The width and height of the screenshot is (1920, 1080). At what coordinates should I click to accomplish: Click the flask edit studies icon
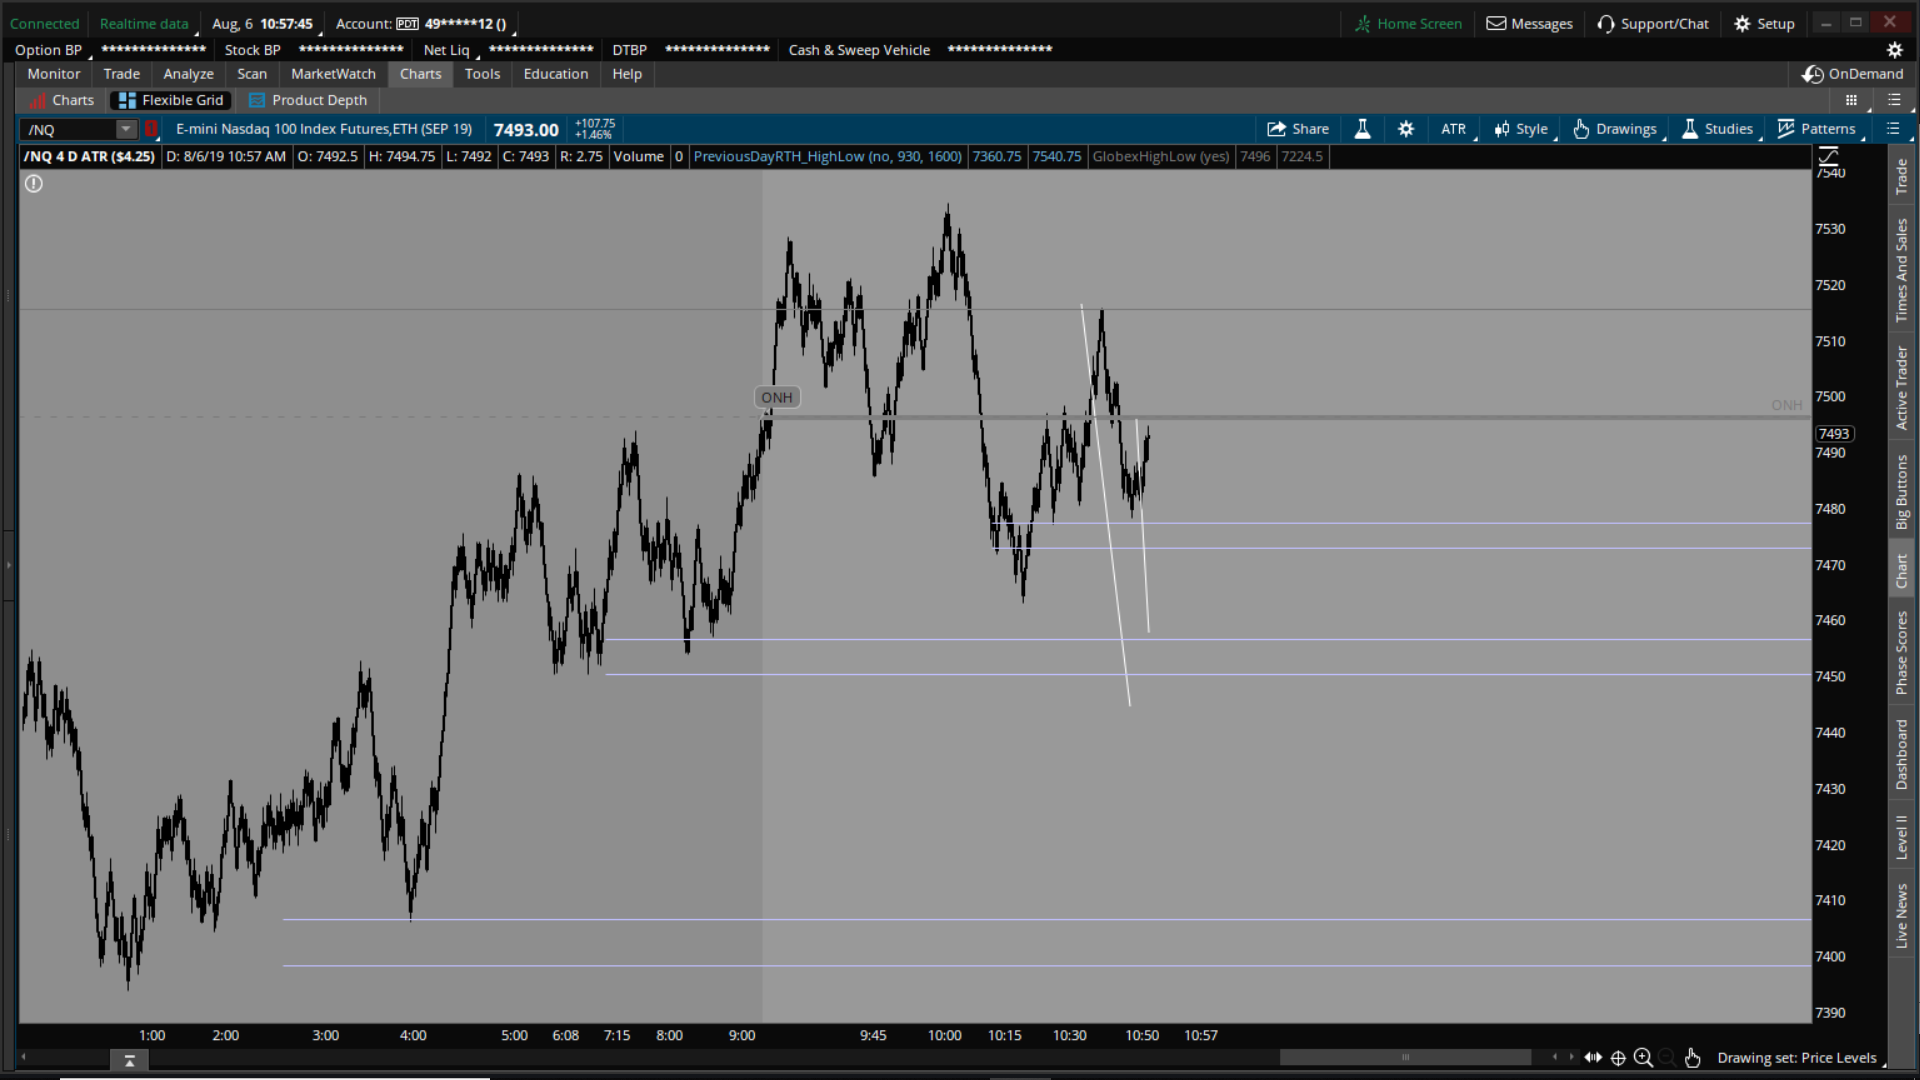pos(1362,129)
